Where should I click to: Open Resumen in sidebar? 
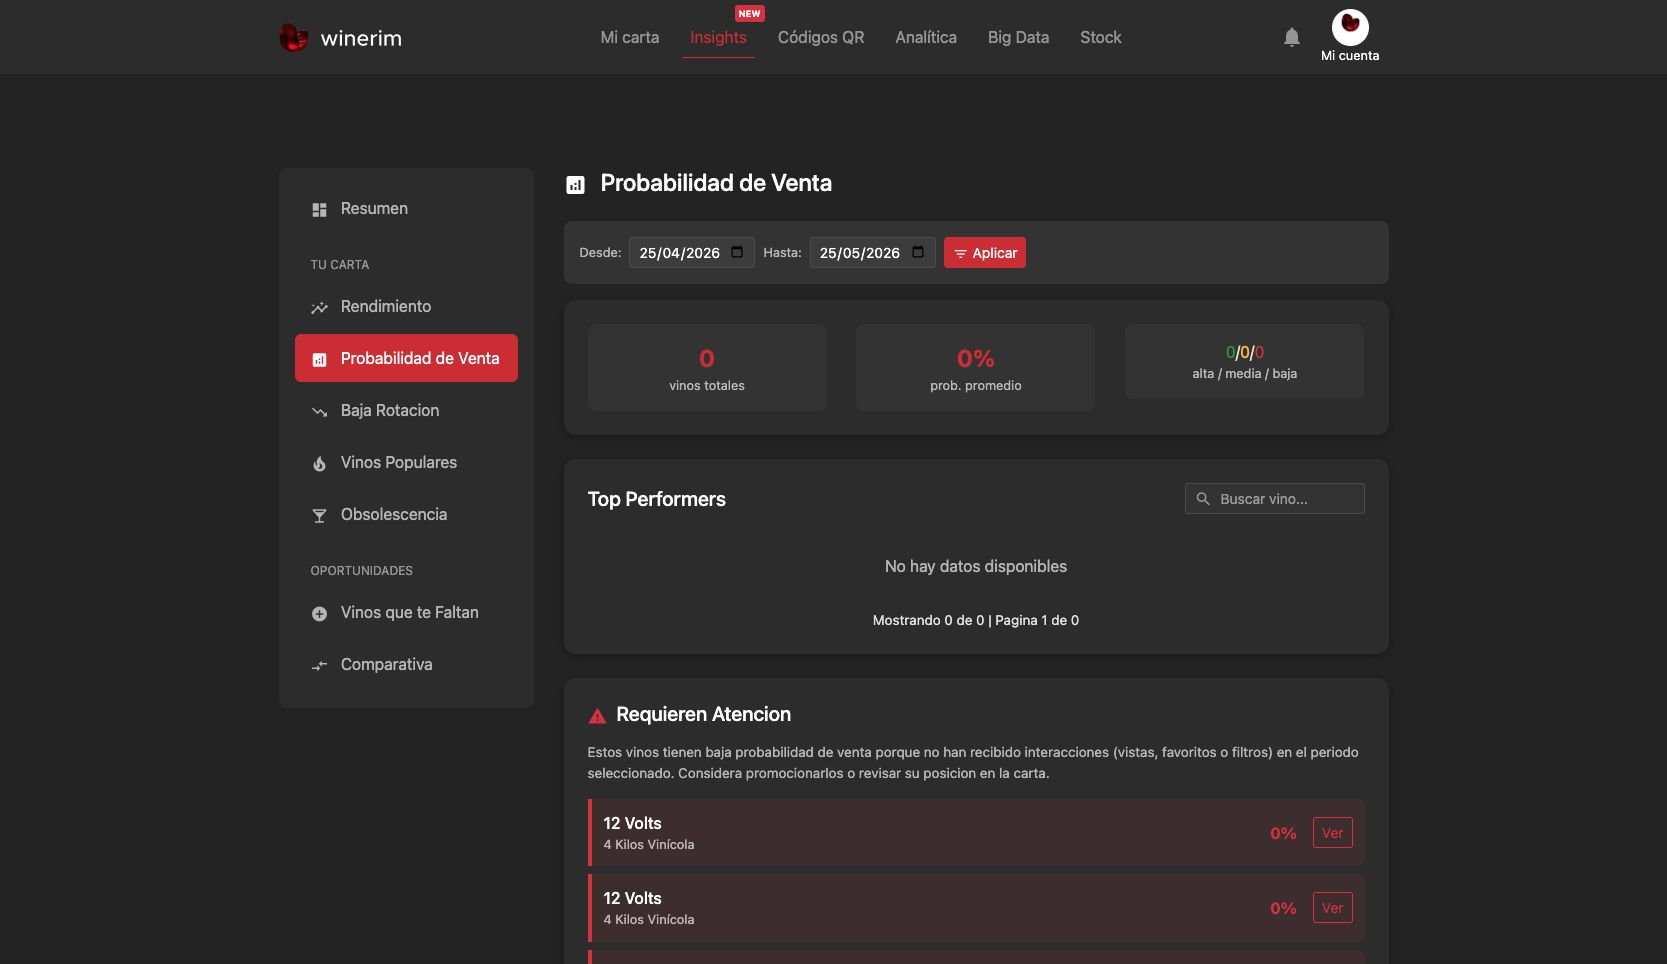tap(406, 208)
